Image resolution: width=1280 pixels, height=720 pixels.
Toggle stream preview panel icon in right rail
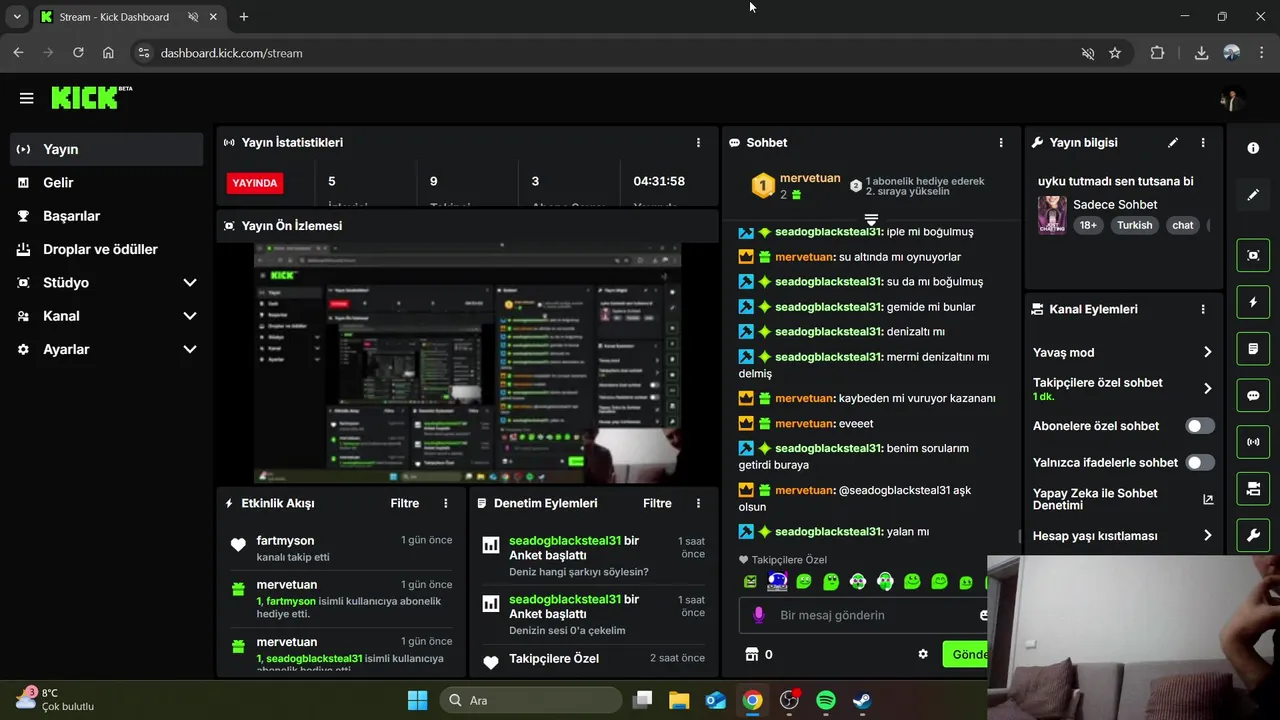1253,255
